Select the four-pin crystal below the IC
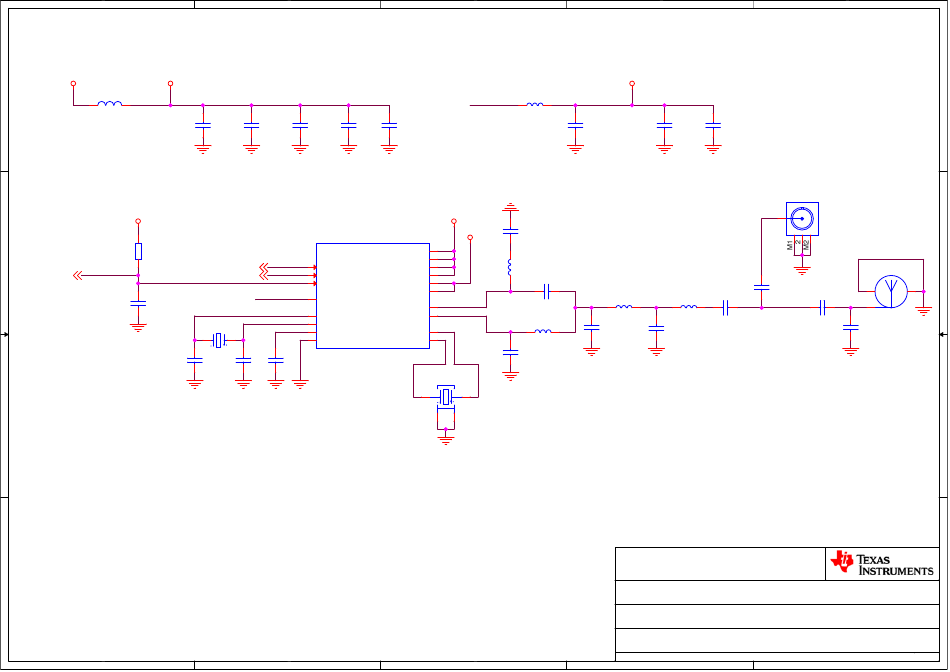950x672 pixels. [446, 397]
